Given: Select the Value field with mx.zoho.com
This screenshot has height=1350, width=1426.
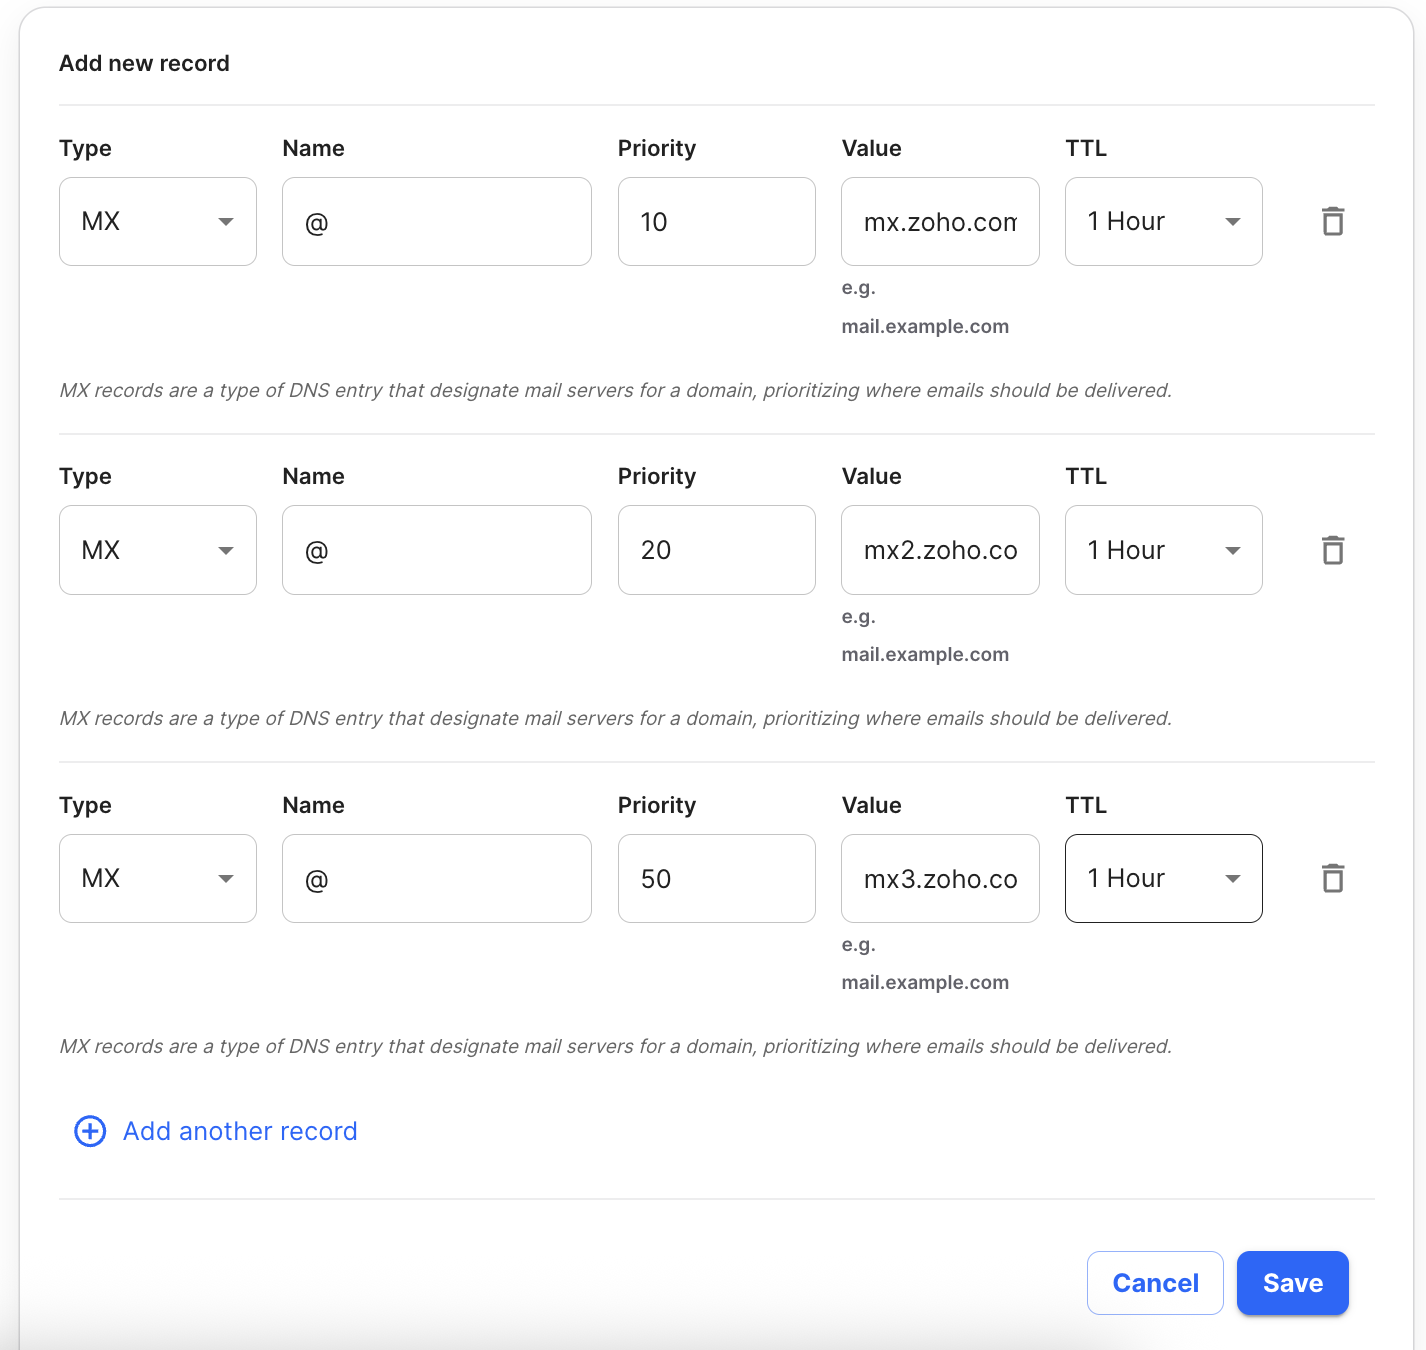Looking at the screenshot, I should point(940,222).
